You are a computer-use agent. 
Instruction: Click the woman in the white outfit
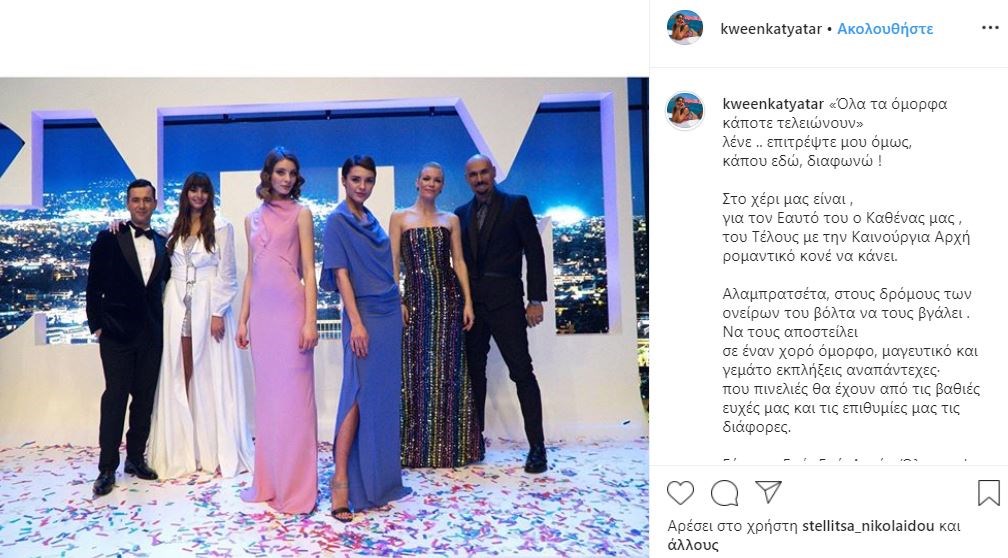click(199, 325)
